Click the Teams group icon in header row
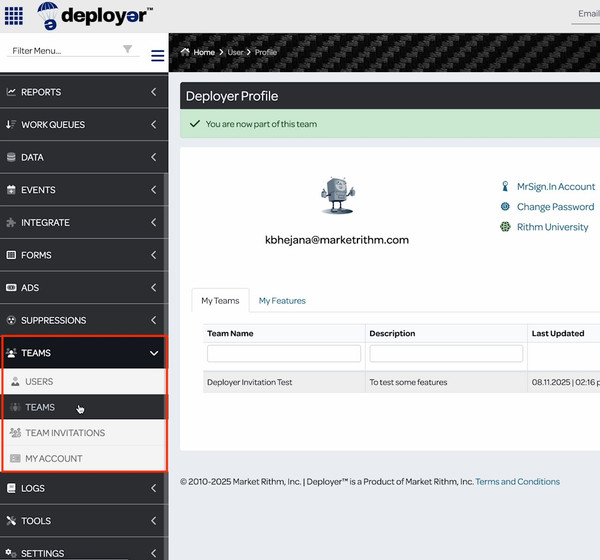Image resolution: width=600 pixels, height=560 pixels. point(11,353)
